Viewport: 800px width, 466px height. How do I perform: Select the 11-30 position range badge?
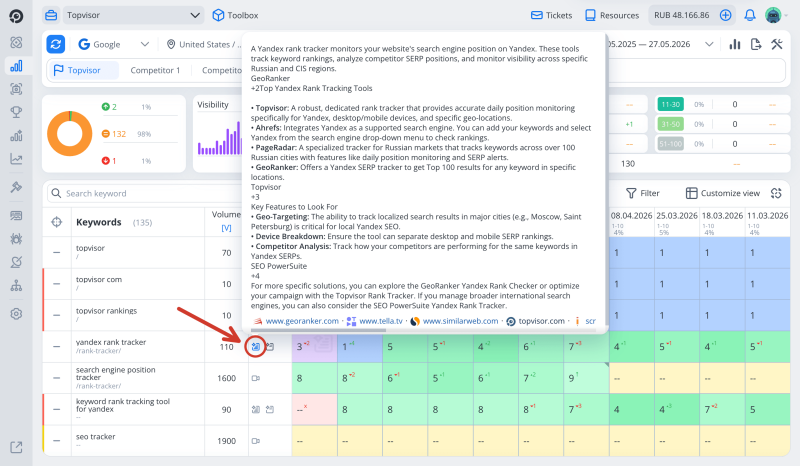(670, 104)
